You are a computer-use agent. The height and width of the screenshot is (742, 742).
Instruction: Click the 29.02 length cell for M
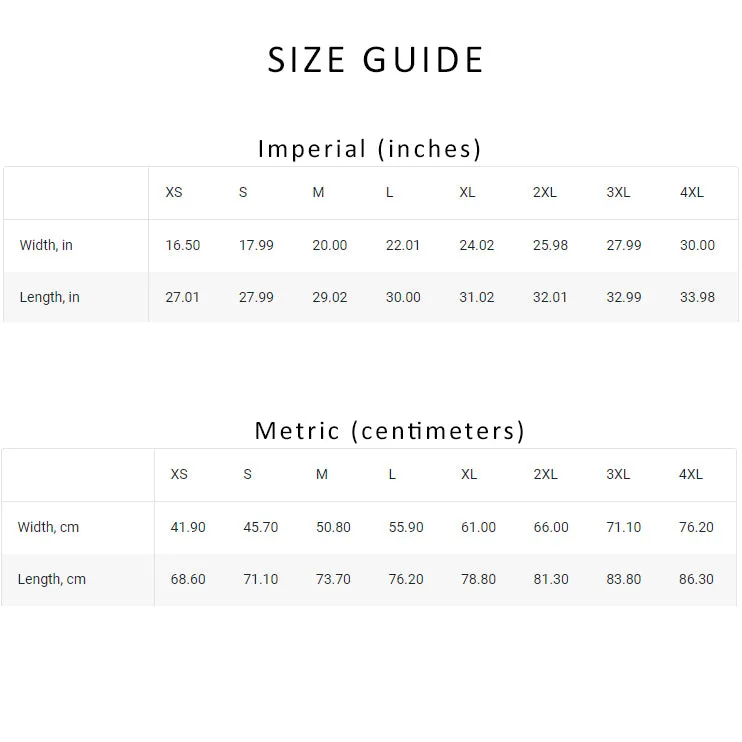coord(330,297)
